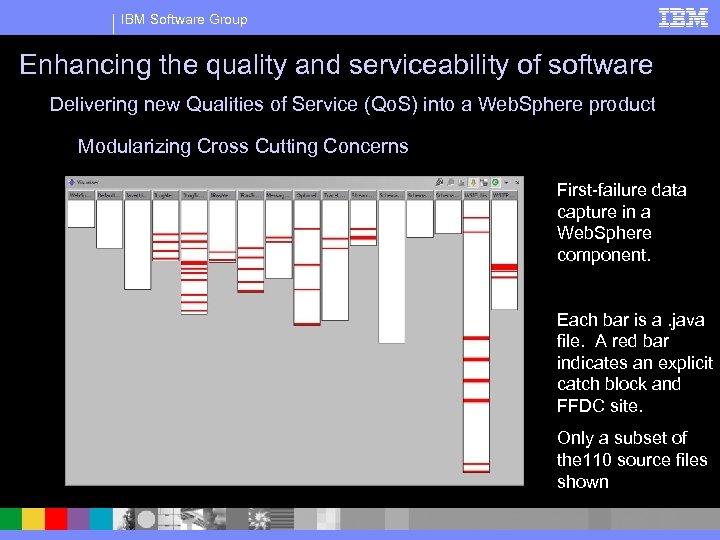Click the 'Default...' column header
Screen dimensions: 720x540
(x=109, y=196)
